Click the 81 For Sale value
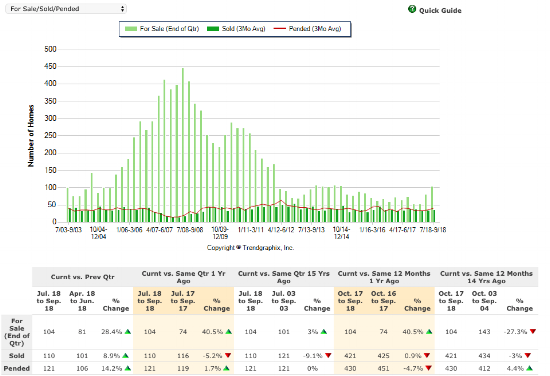Image resolution: width=550 pixels, height=376 pixels. pyautogui.click(x=82, y=331)
